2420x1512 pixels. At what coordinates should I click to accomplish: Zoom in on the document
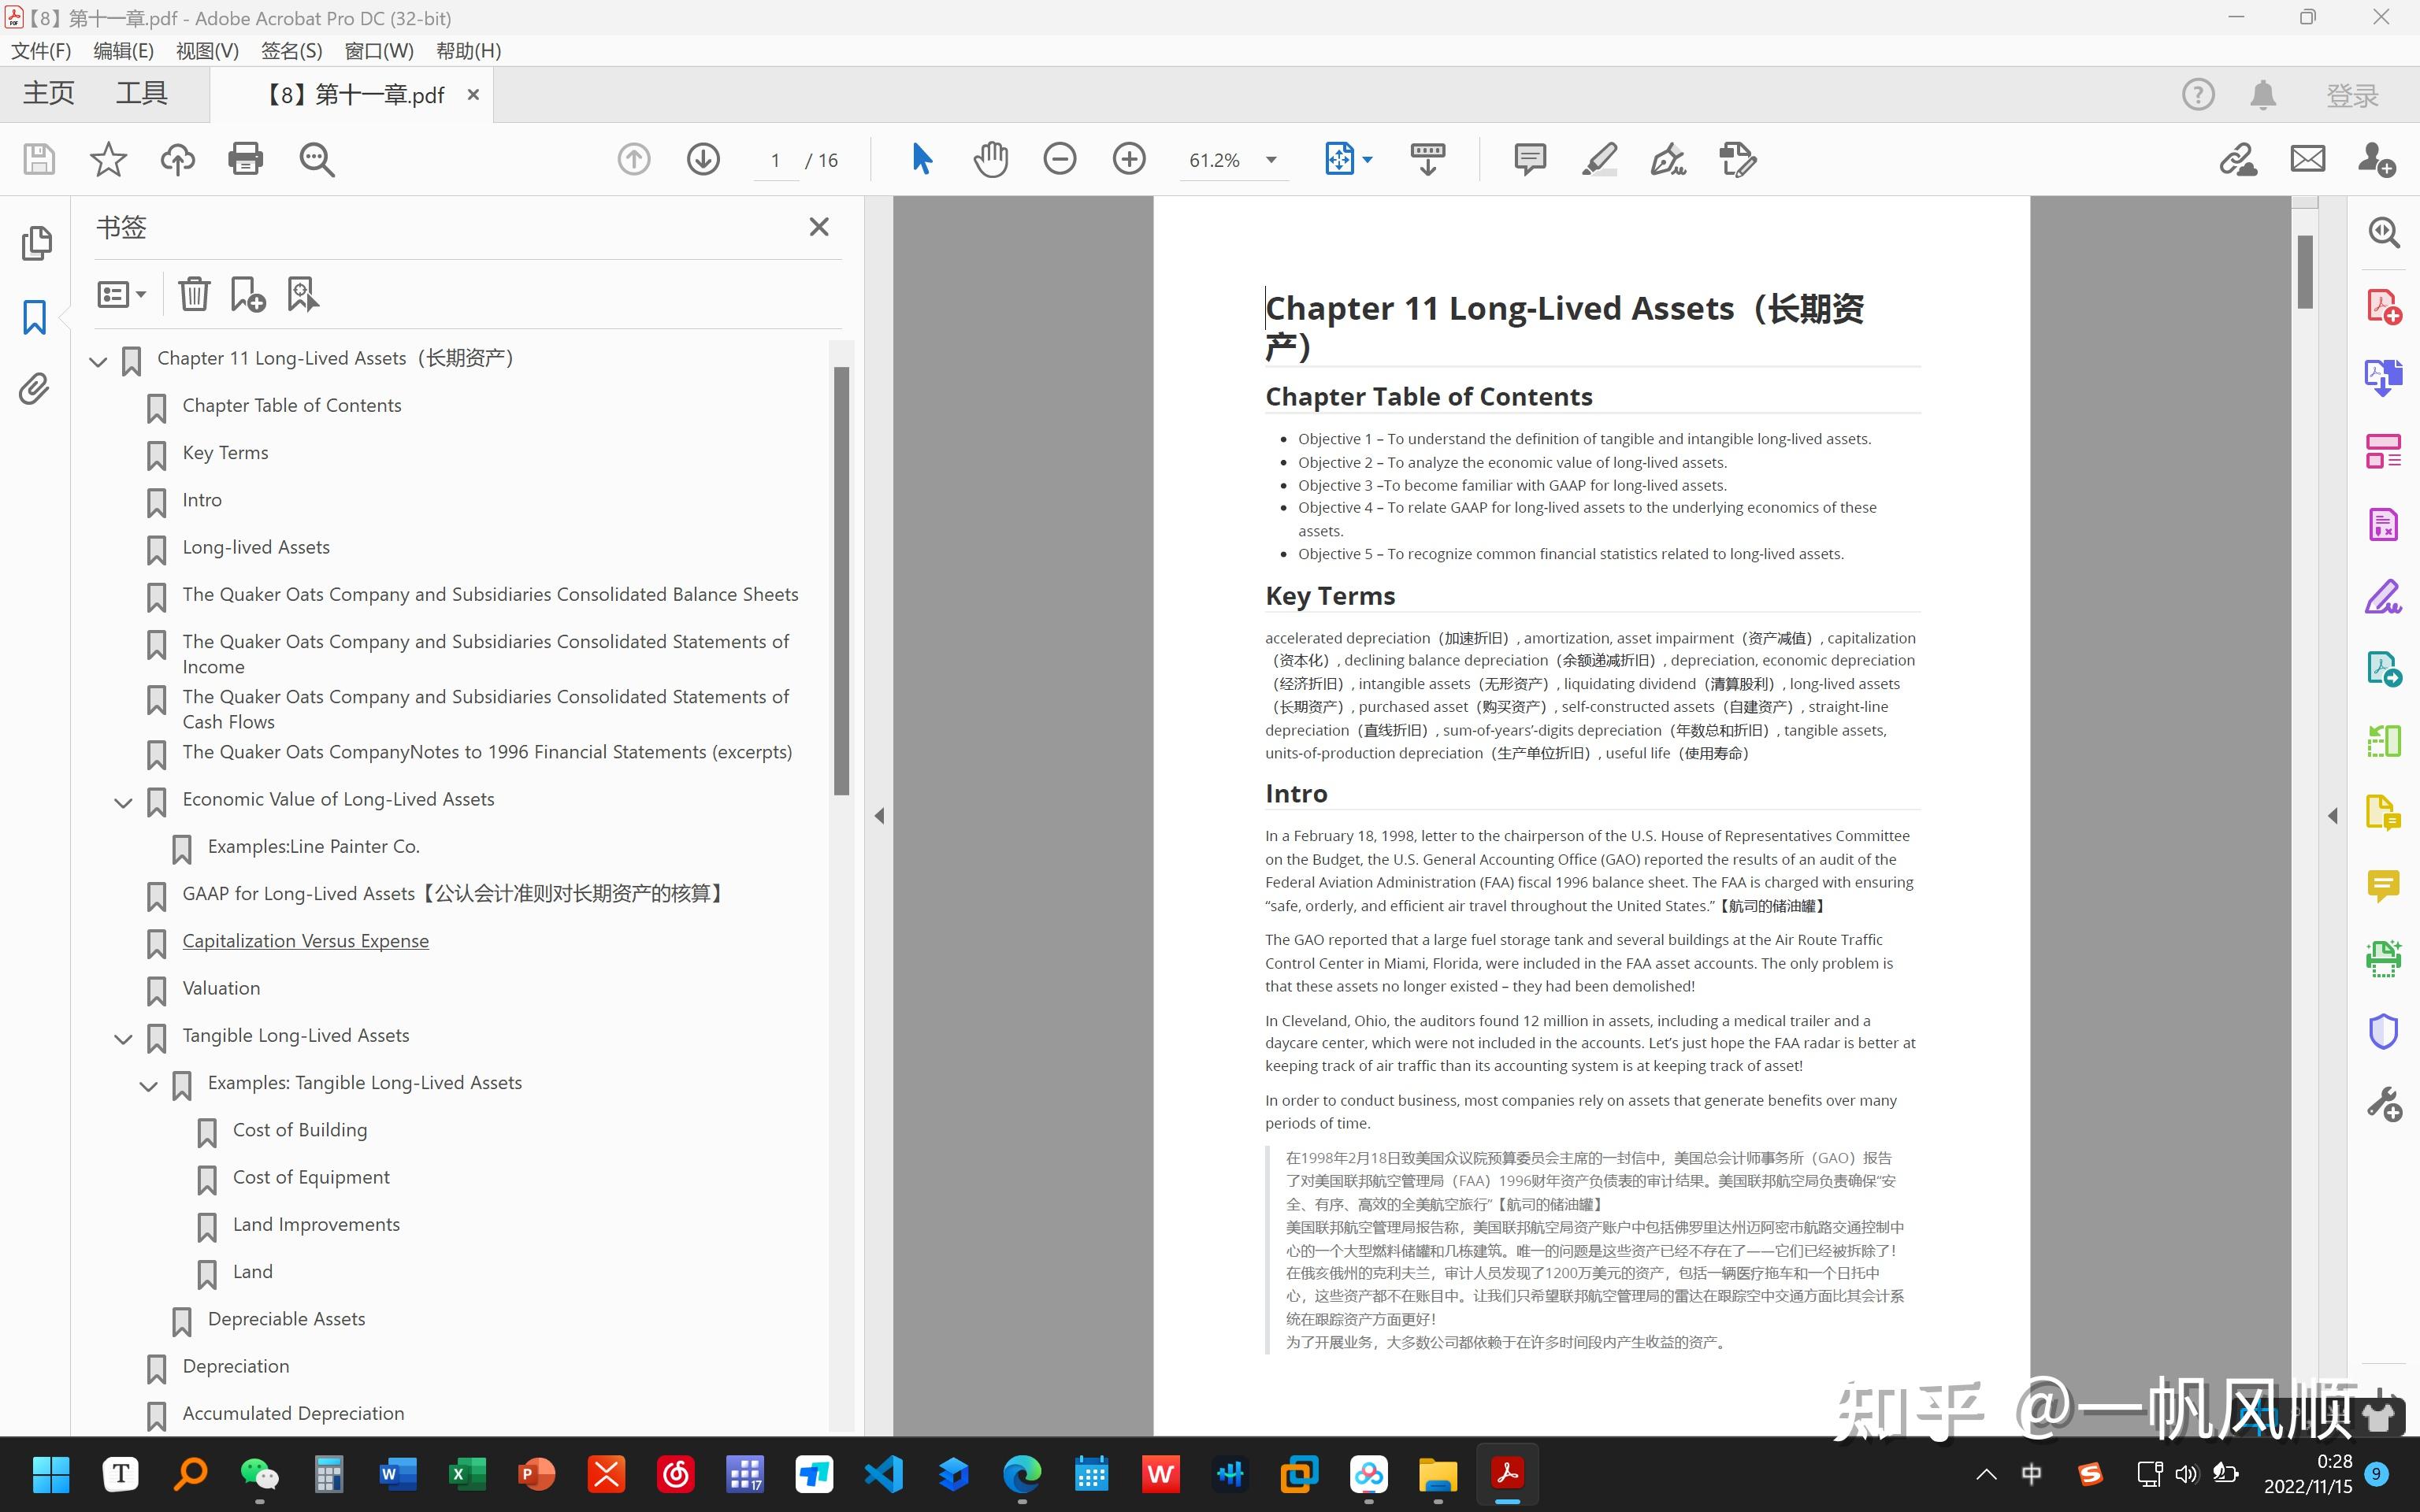pyautogui.click(x=1129, y=159)
